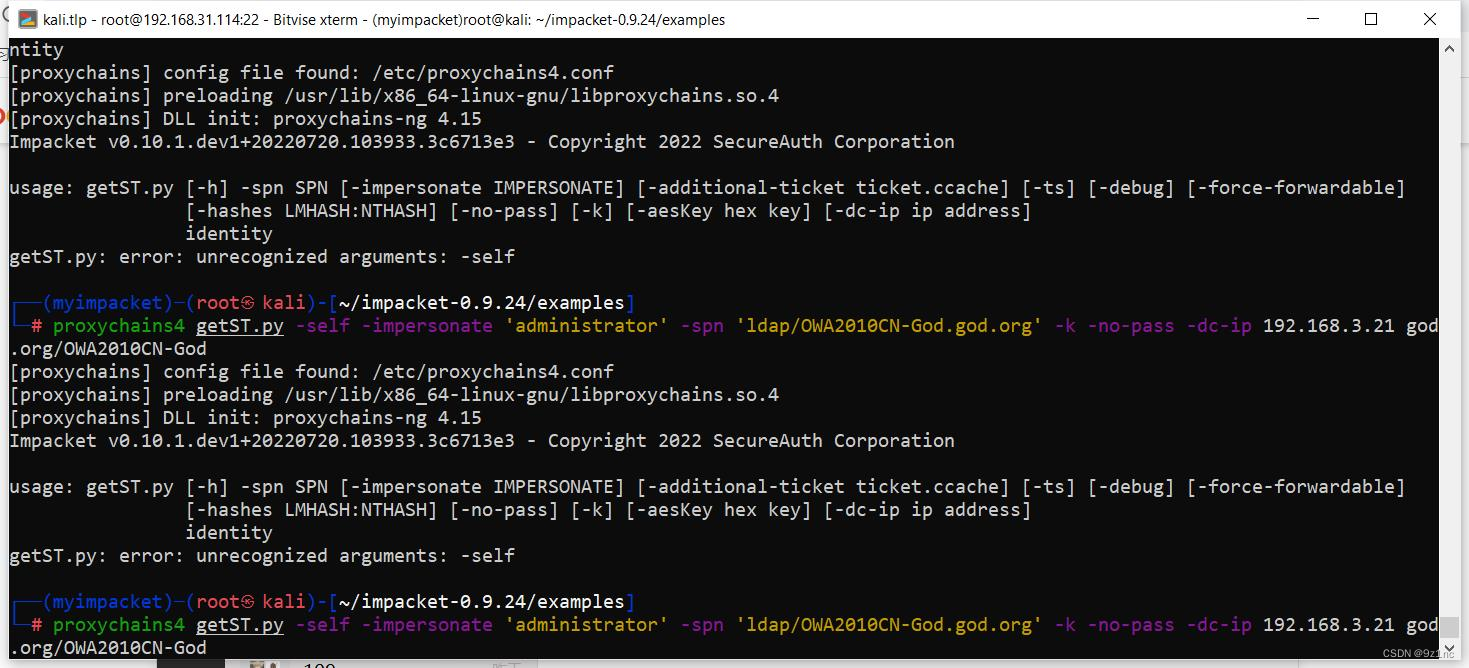Click the topmost 'preloading ... libproxychains.so.4' line
The image size is (1469, 668).
394,96
